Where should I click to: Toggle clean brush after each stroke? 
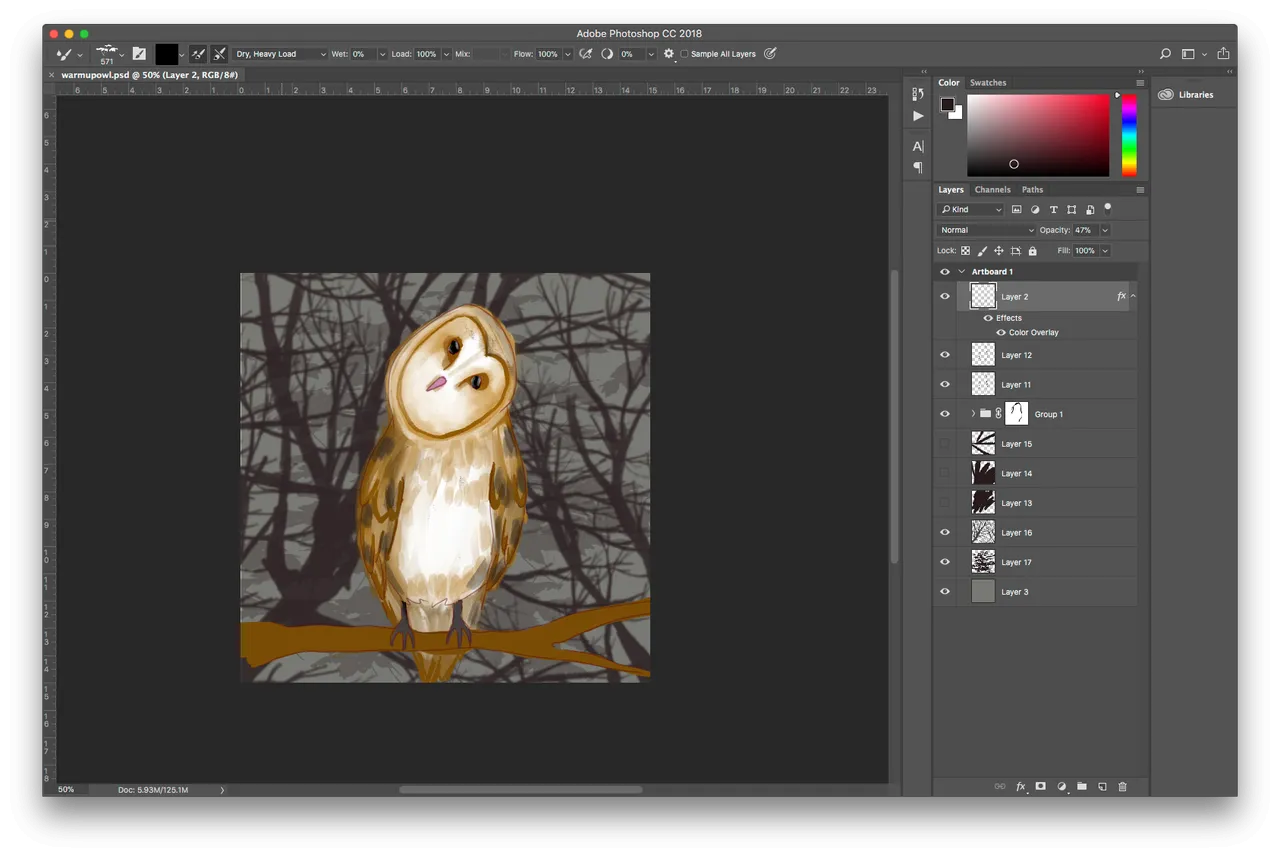point(219,54)
